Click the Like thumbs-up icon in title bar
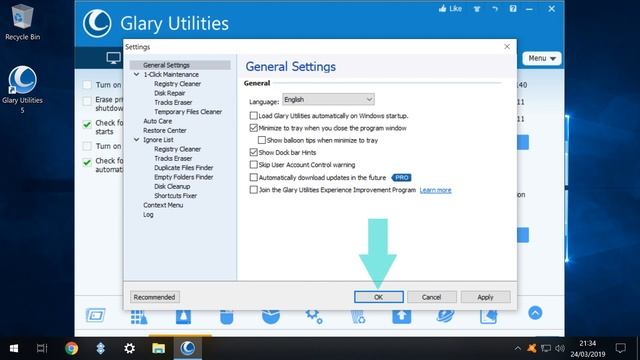Image resolution: width=640 pixels, height=360 pixels. click(442, 9)
